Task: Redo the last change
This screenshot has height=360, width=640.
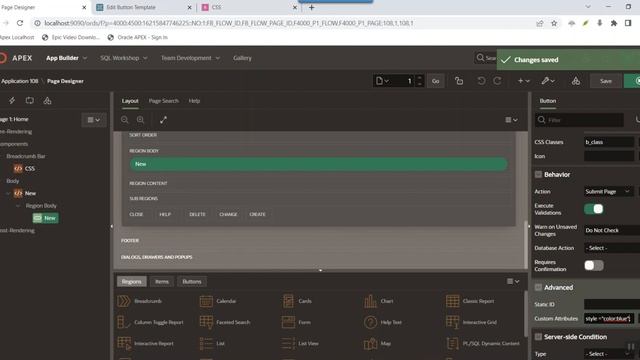Action: 497,81
